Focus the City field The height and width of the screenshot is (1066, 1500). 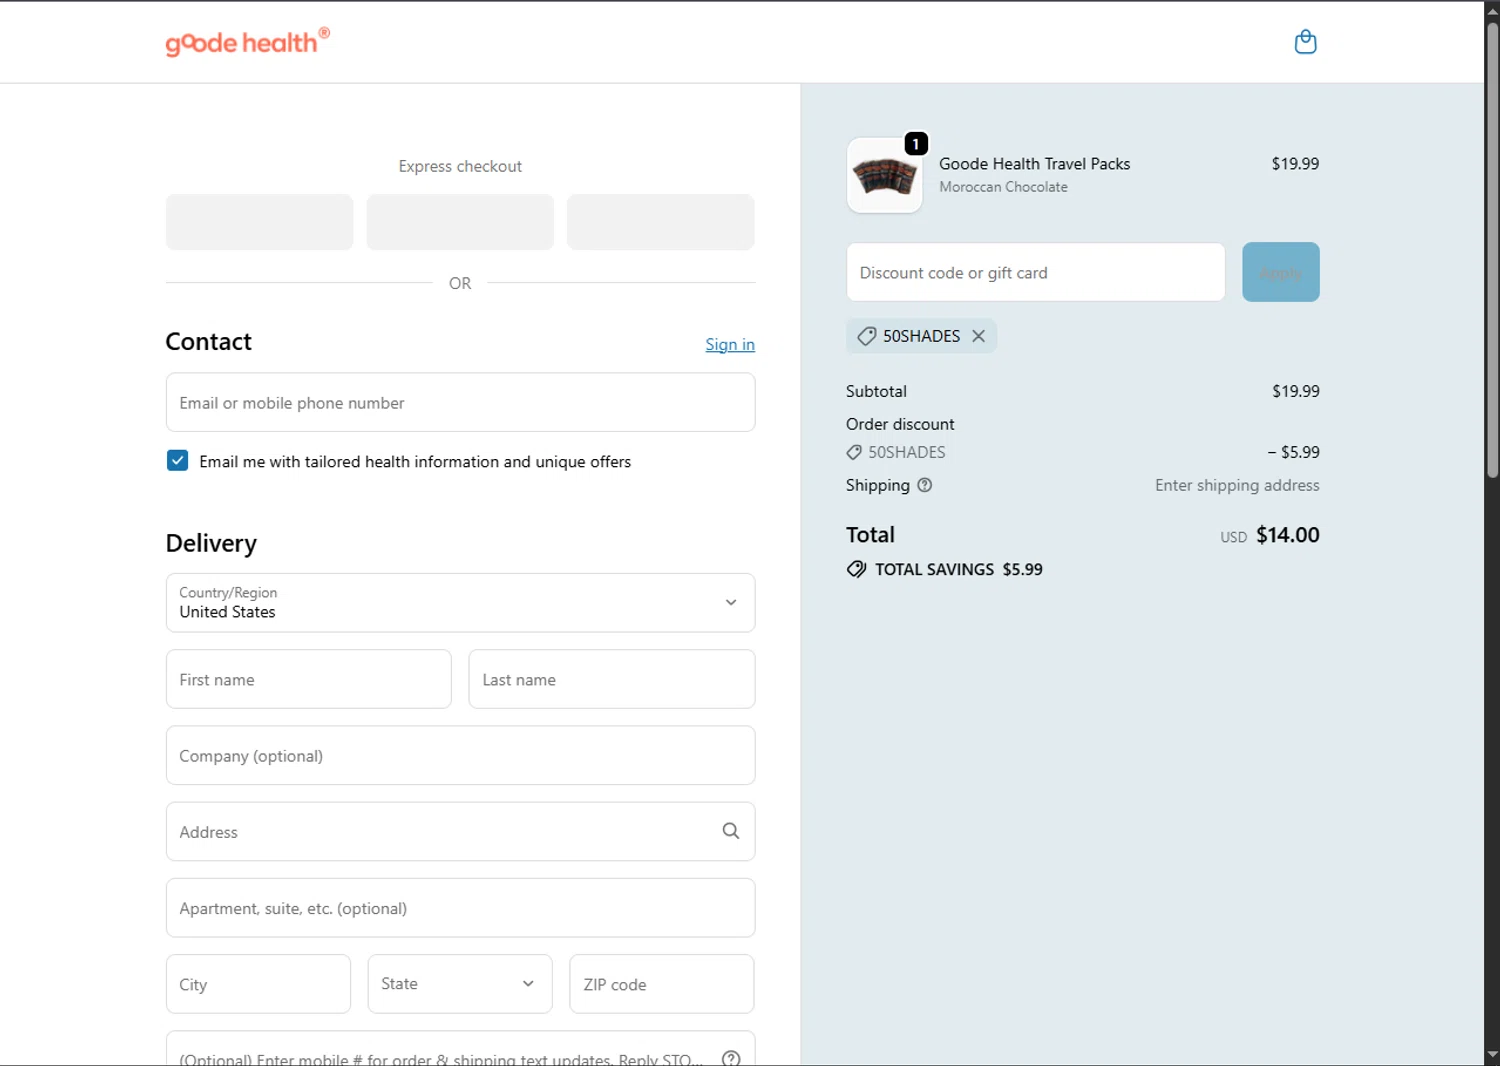(258, 984)
